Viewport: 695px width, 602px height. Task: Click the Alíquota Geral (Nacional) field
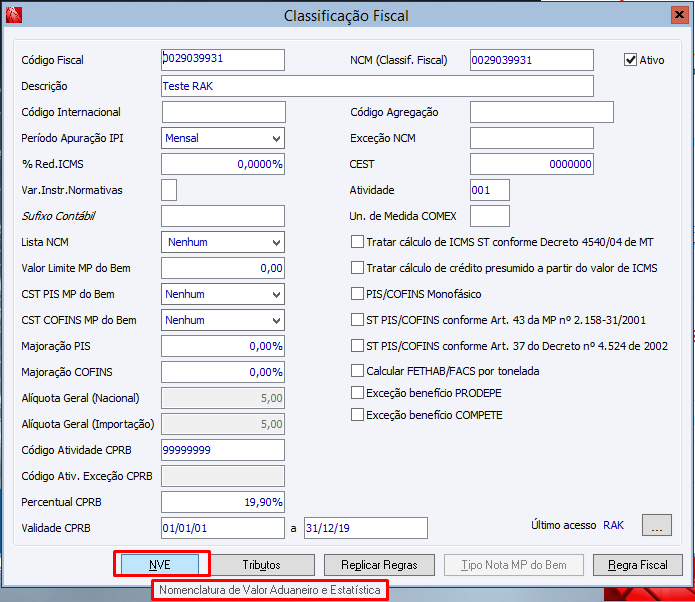pos(223,398)
